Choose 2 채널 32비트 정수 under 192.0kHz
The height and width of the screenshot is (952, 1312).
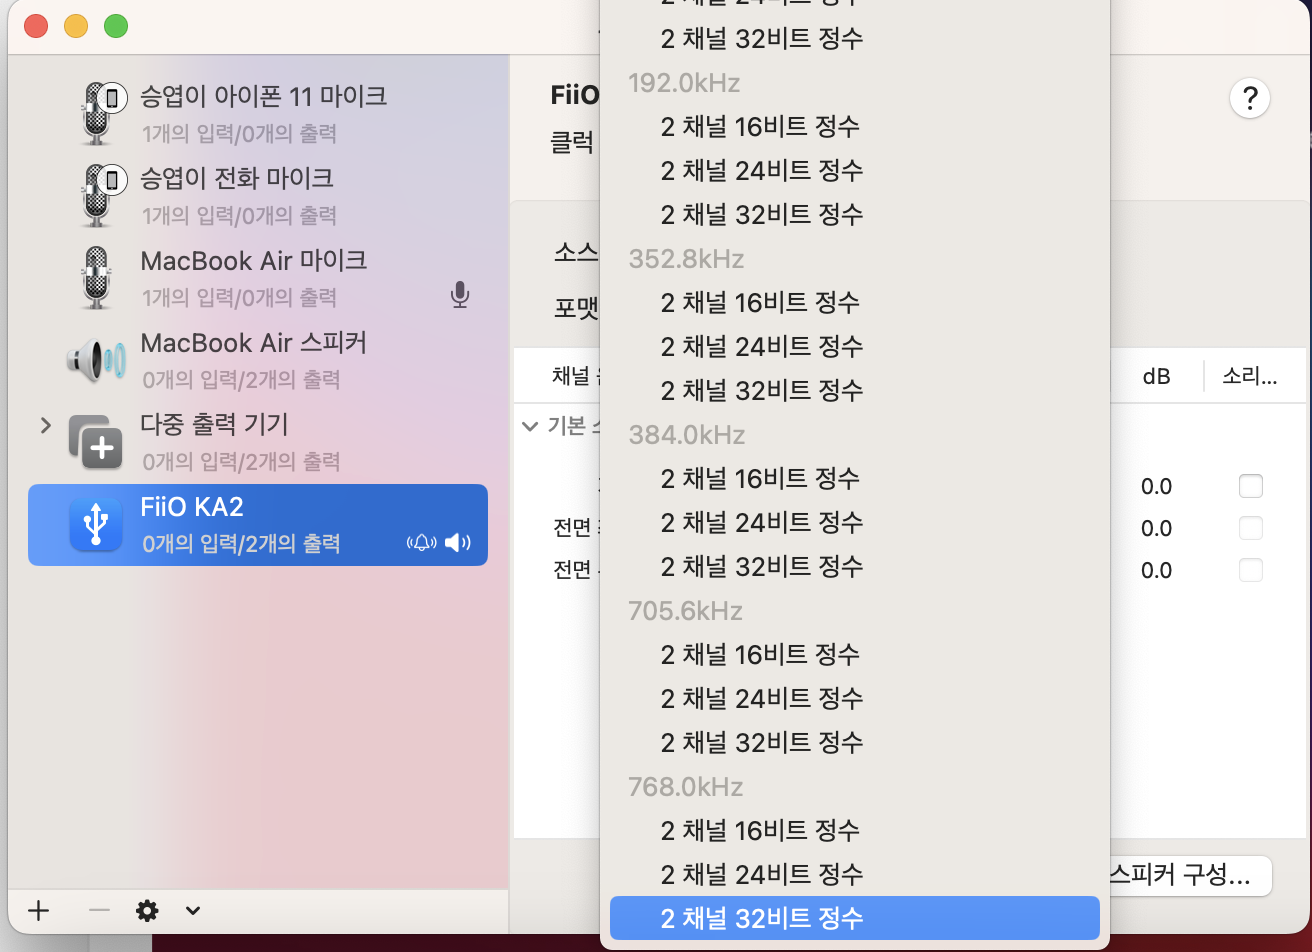tap(855, 214)
